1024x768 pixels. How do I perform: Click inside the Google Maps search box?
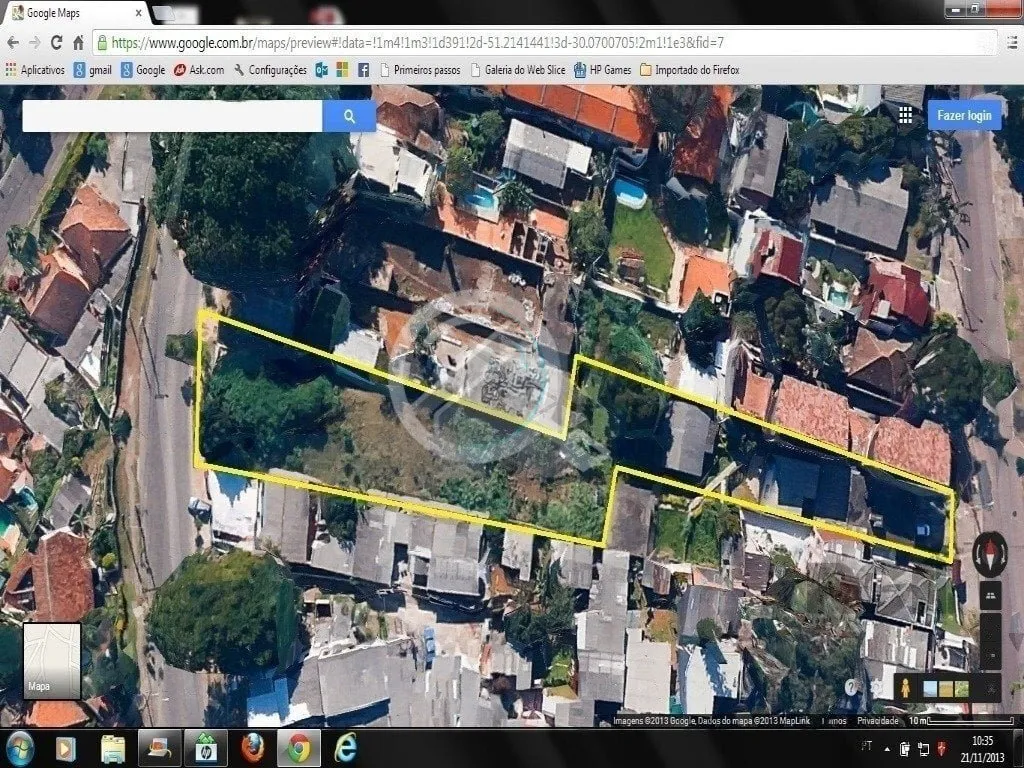tap(172, 116)
